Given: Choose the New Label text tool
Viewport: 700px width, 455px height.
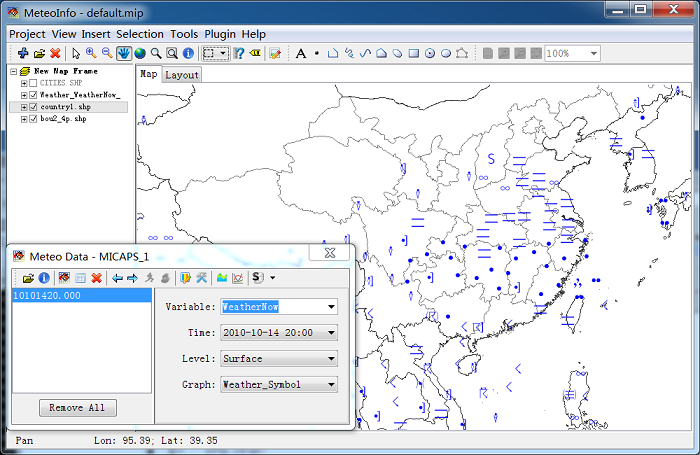Looking at the screenshot, I should tap(301, 54).
